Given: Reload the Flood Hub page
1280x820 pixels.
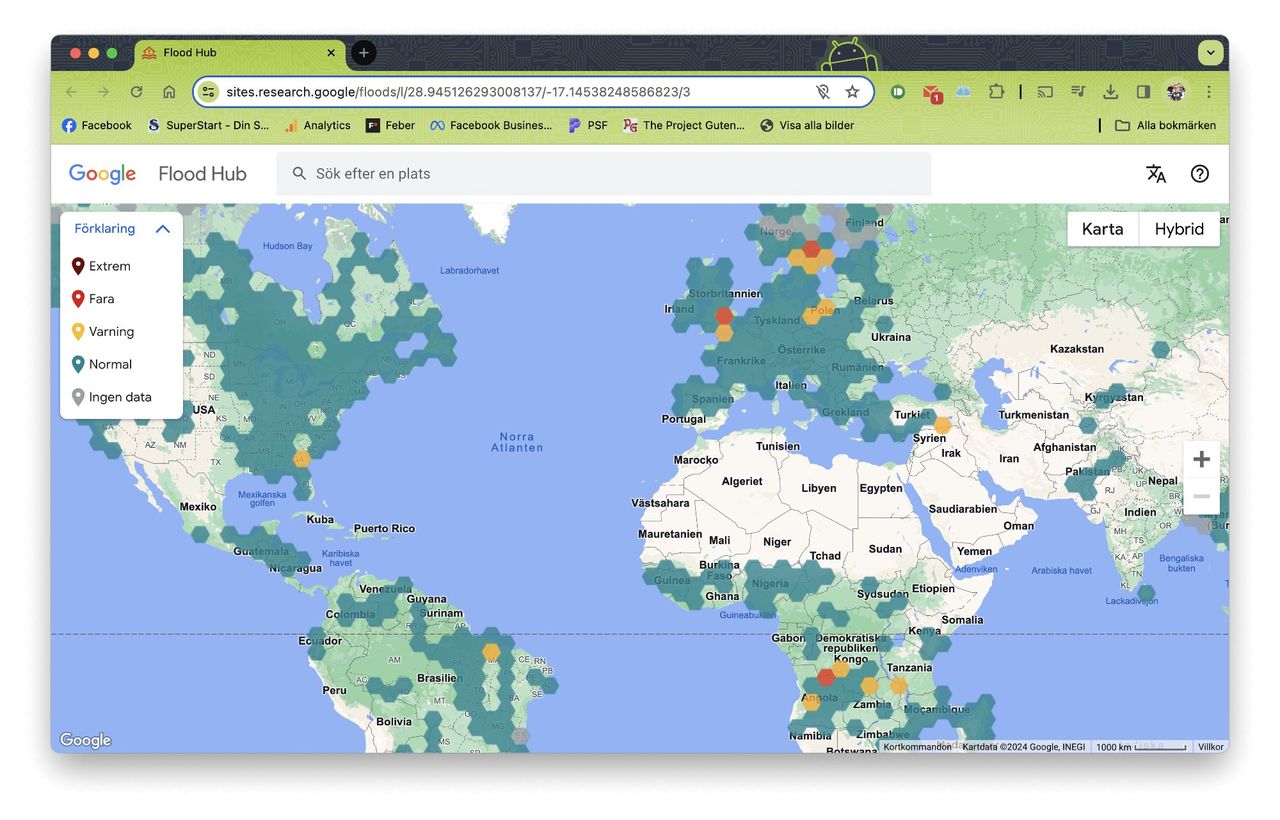Looking at the screenshot, I should (136, 92).
